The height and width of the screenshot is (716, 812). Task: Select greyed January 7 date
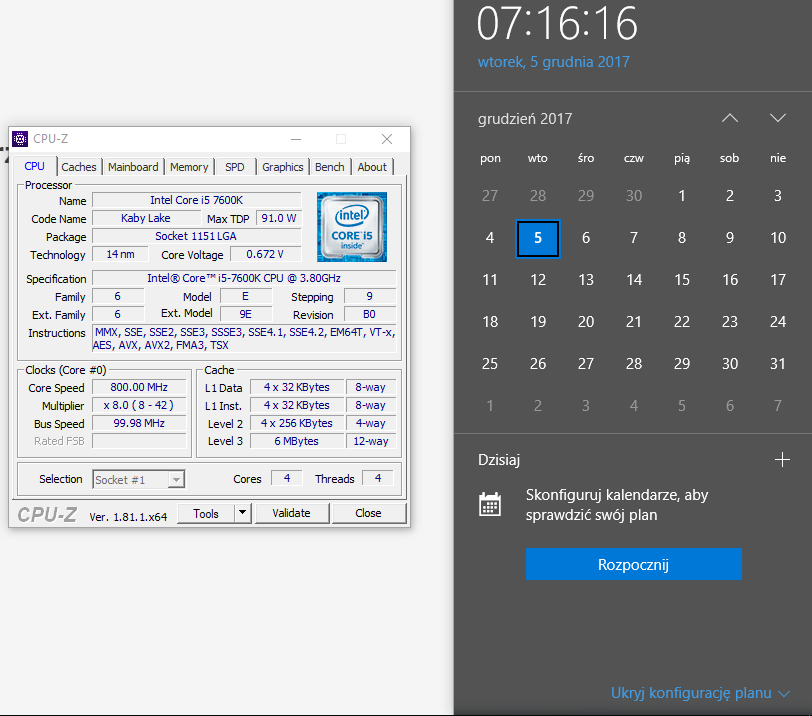[777, 406]
